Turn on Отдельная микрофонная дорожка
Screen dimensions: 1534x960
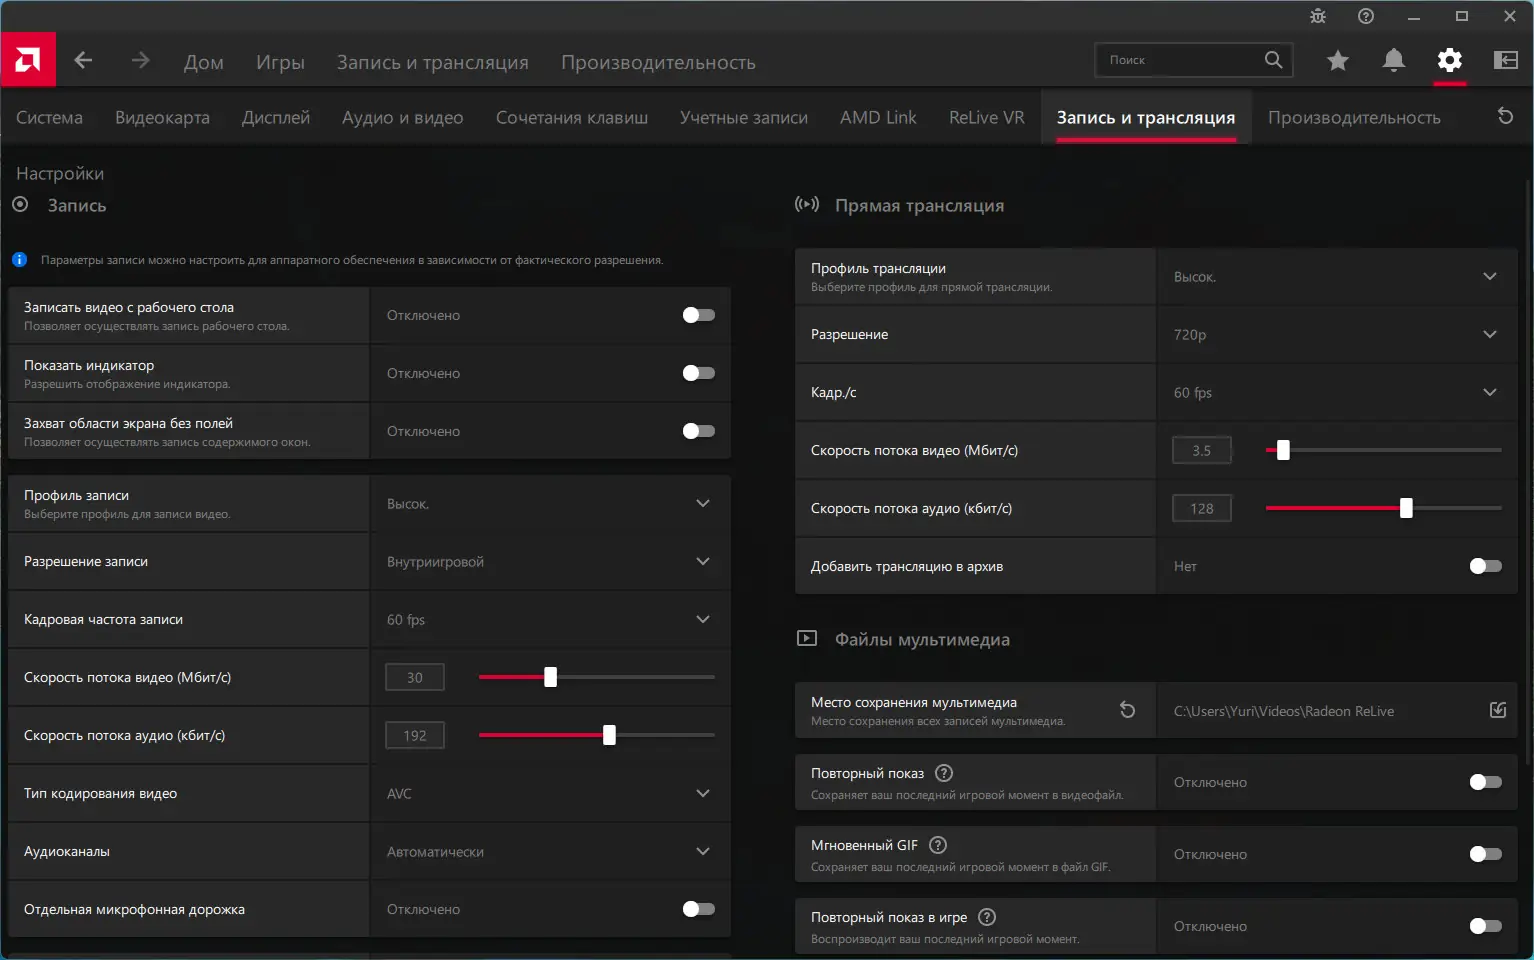698,909
